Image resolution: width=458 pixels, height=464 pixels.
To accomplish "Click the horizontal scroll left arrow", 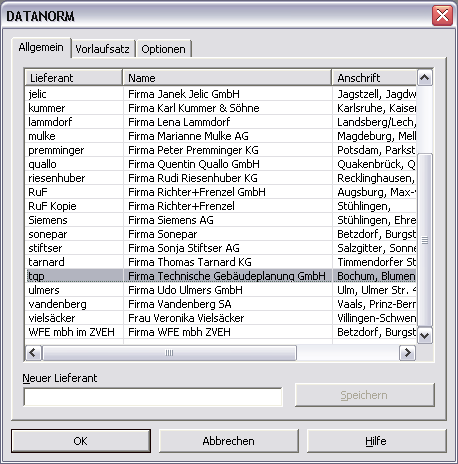I will (33, 352).
